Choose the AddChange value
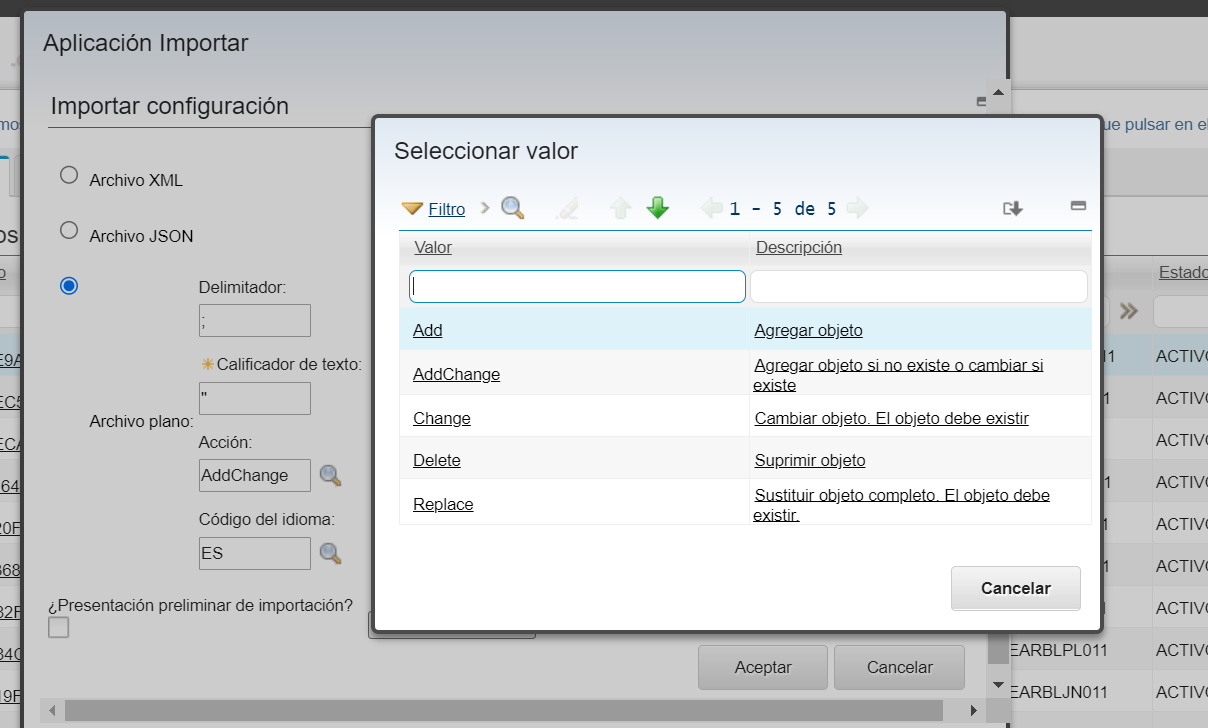 pos(456,375)
